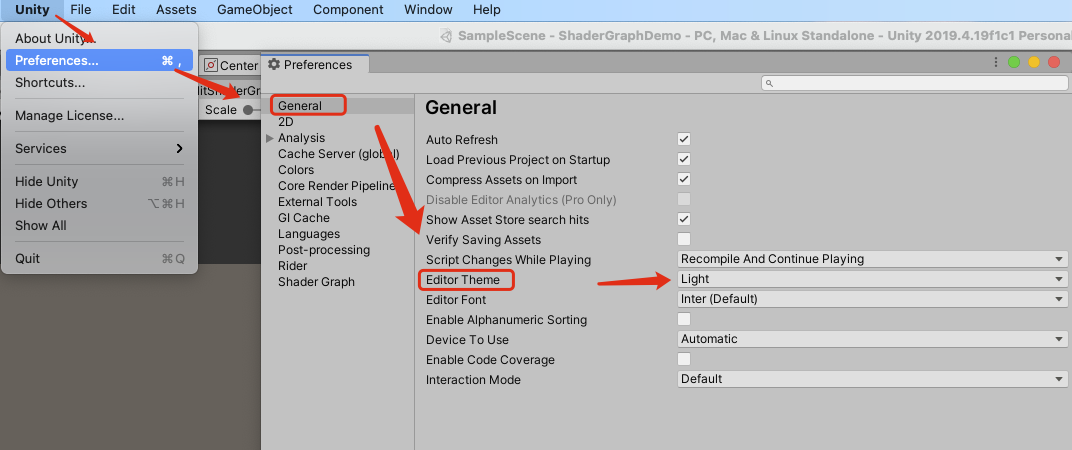The height and width of the screenshot is (450, 1072).
Task: Click the yellow minimize window button
Action: (1034, 62)
